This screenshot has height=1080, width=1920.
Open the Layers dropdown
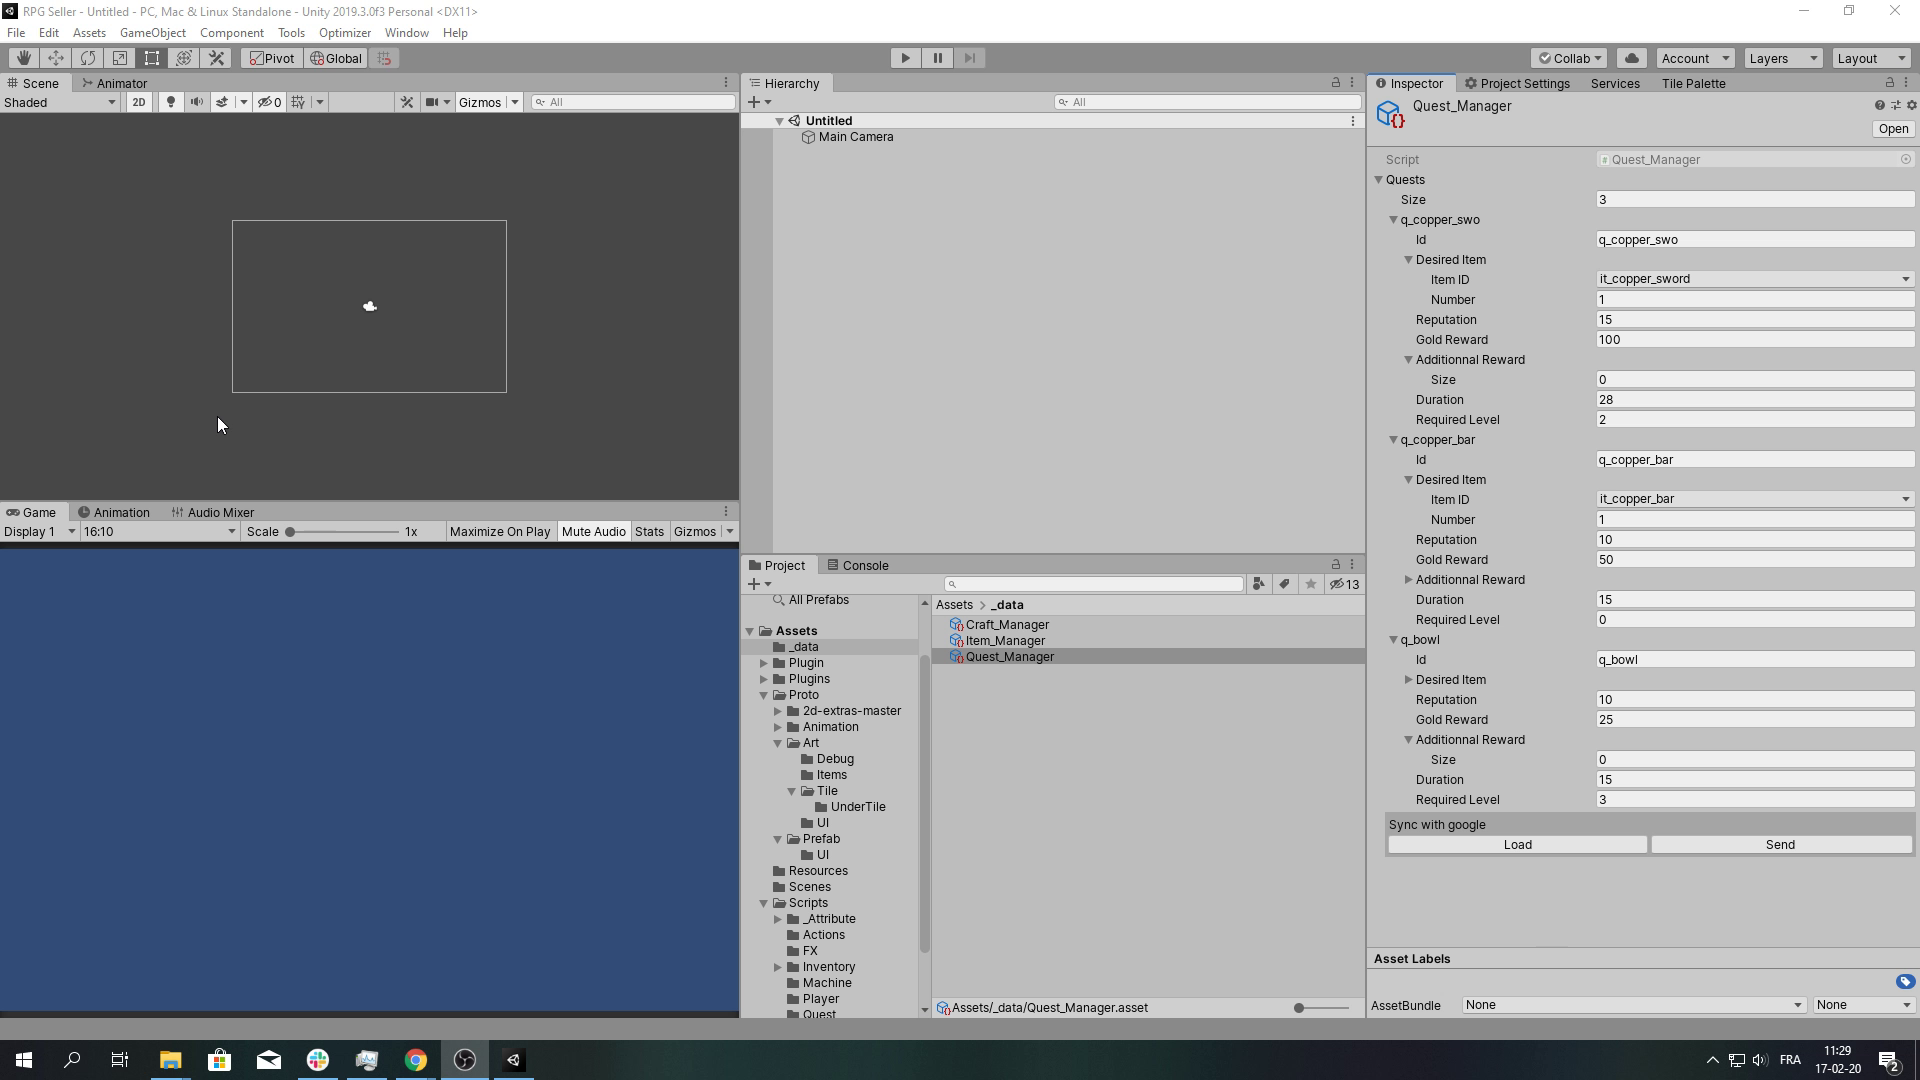[x=1783, y=58]
